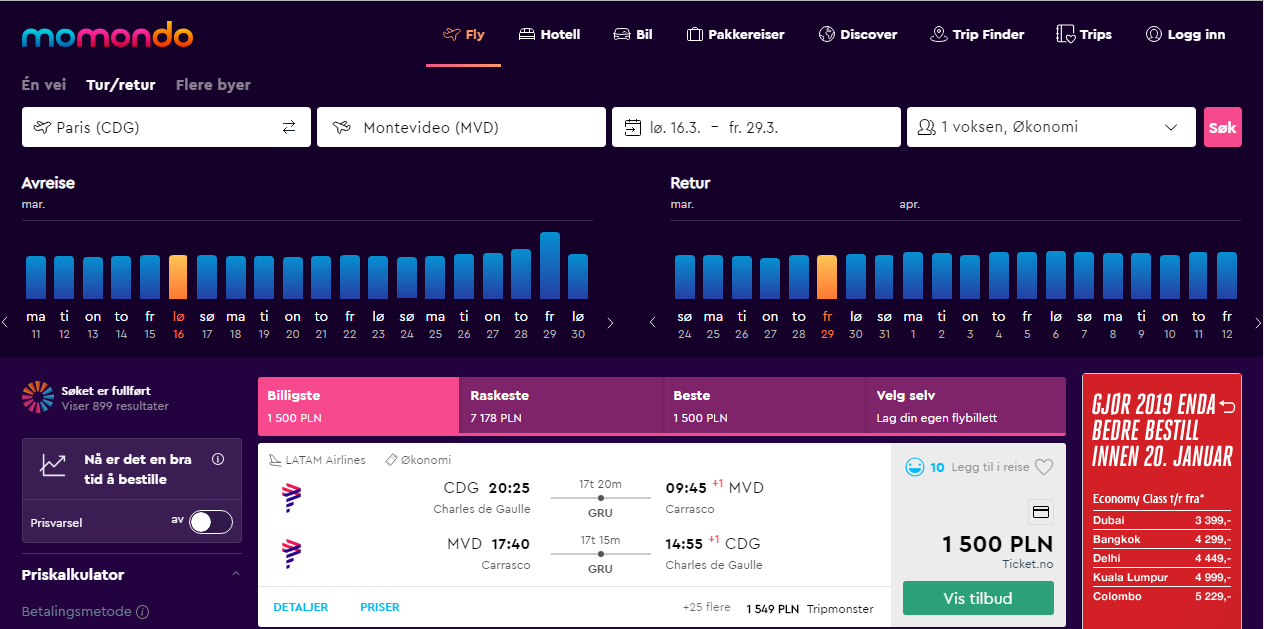Open the Fly tab
Screen dimensions: 1264x629
pos(464,34)
